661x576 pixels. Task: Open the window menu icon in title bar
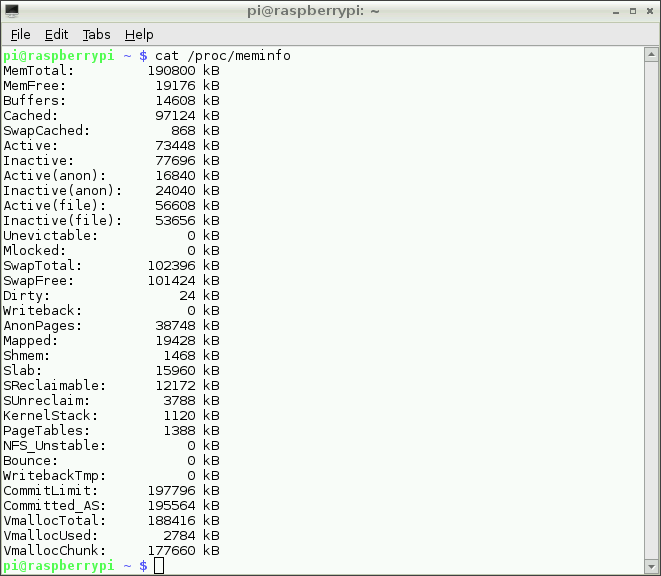[12, 11]
